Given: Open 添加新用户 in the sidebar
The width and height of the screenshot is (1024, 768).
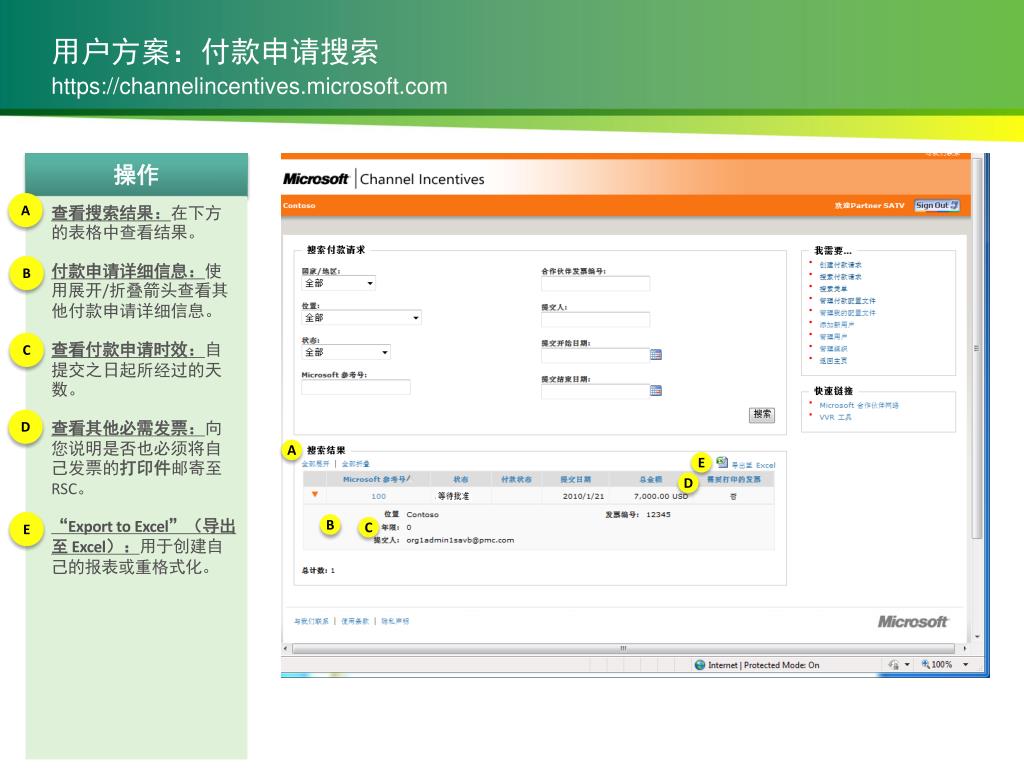Looking at the screenshot, I should coord(837,325).
